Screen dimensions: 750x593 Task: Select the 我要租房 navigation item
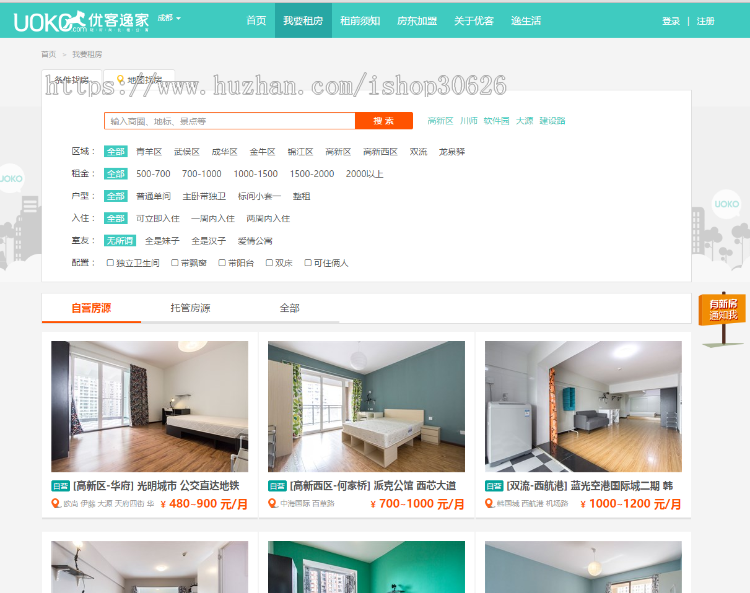click(303, 21)
